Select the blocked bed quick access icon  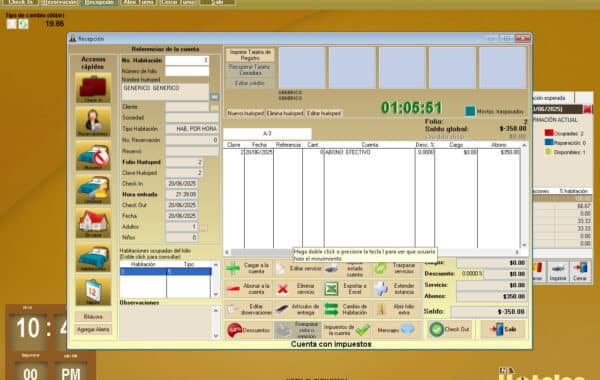(93, 155)
